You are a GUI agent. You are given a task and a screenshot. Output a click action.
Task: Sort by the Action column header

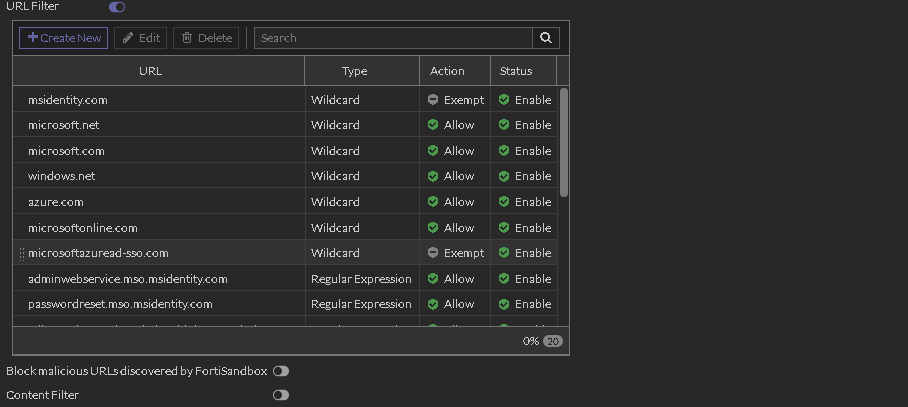point(447,71)
